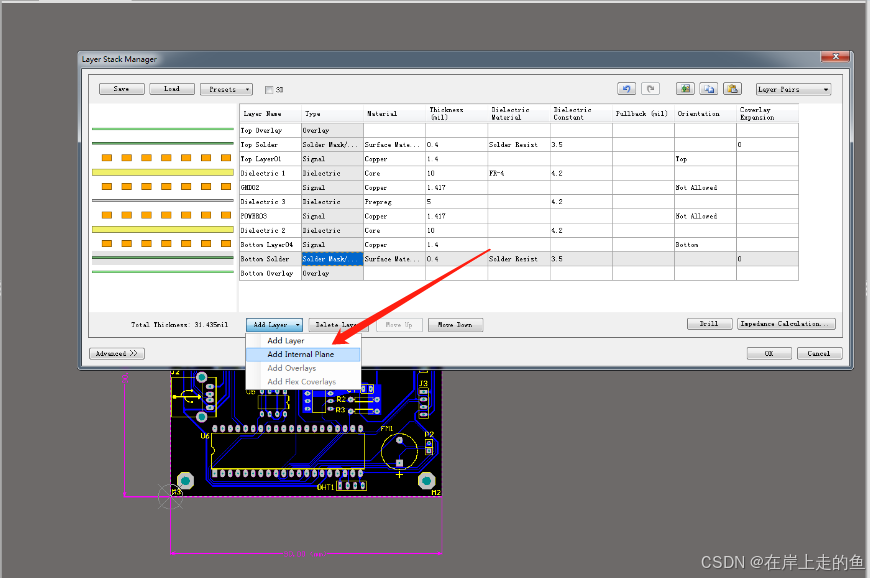This screenshot has height=578, width=870.
Task: Click component U6 on the PCB
Action: click(287, 450)
